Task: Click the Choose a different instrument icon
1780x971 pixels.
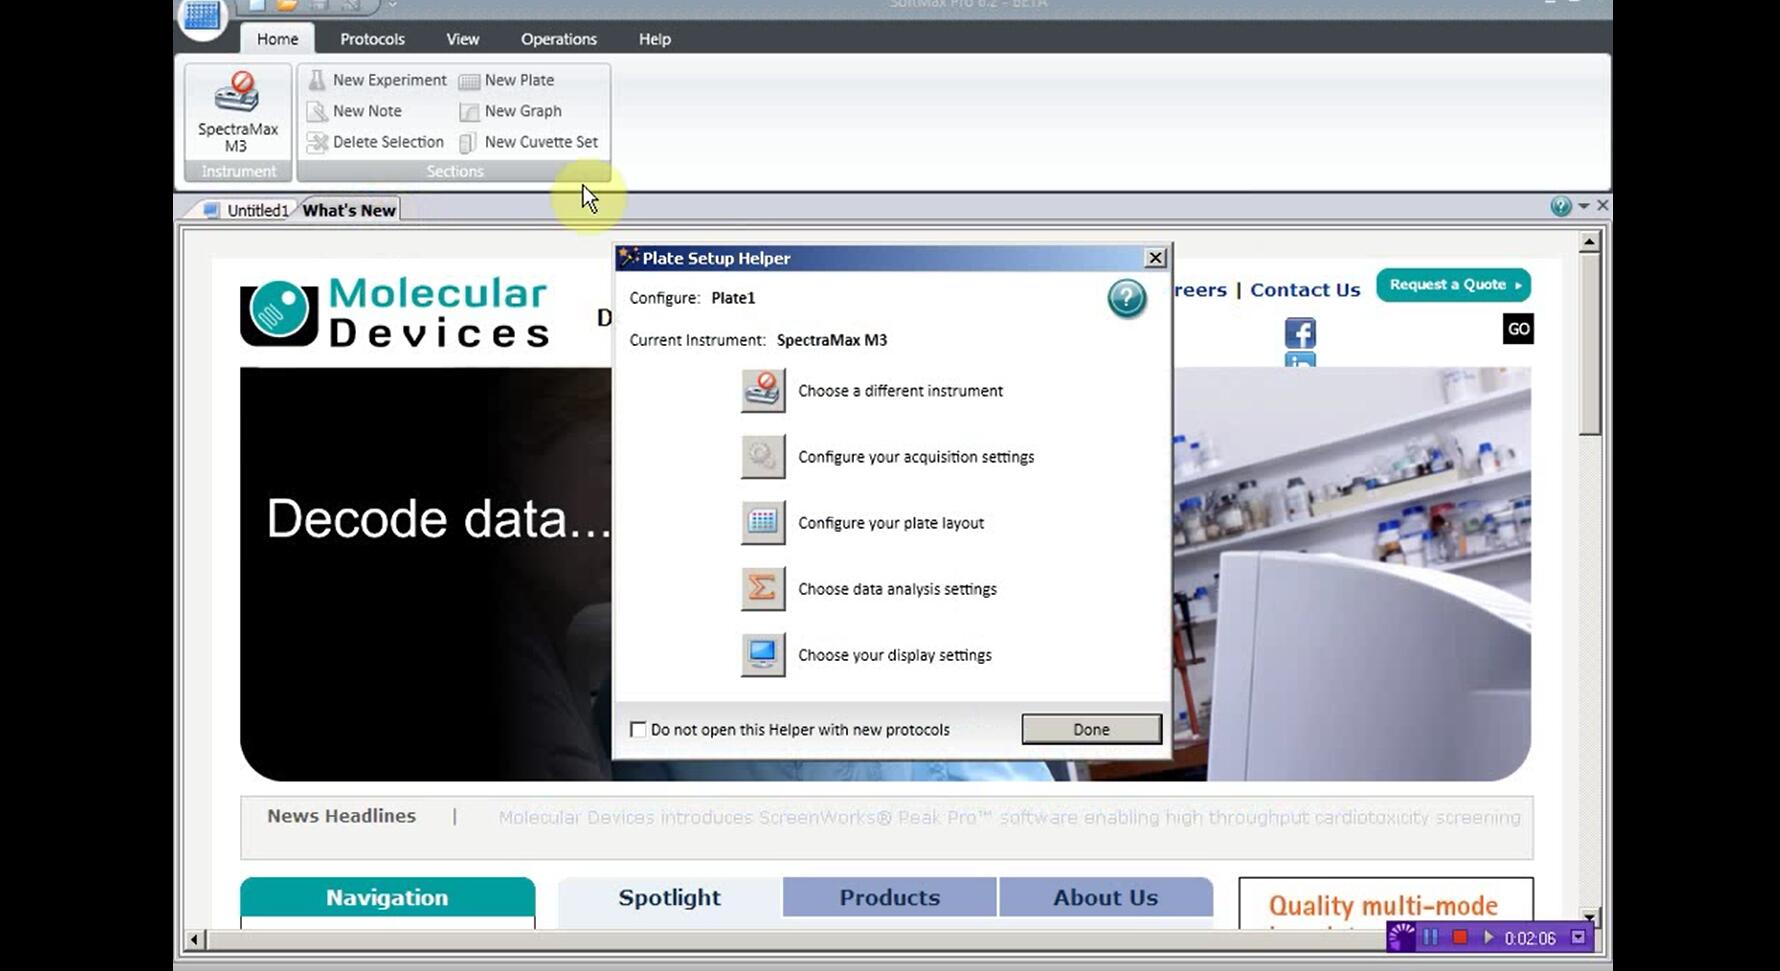Action: pyautogui.click(x=763, y=391)
